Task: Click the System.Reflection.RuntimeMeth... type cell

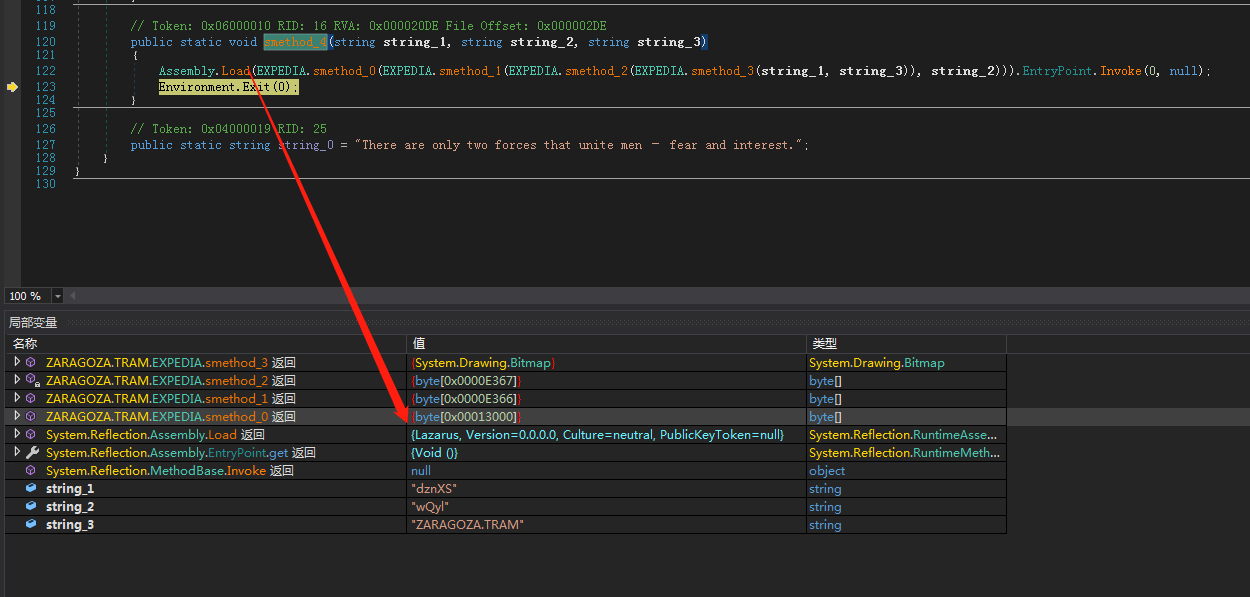Action: coord(906,453)
